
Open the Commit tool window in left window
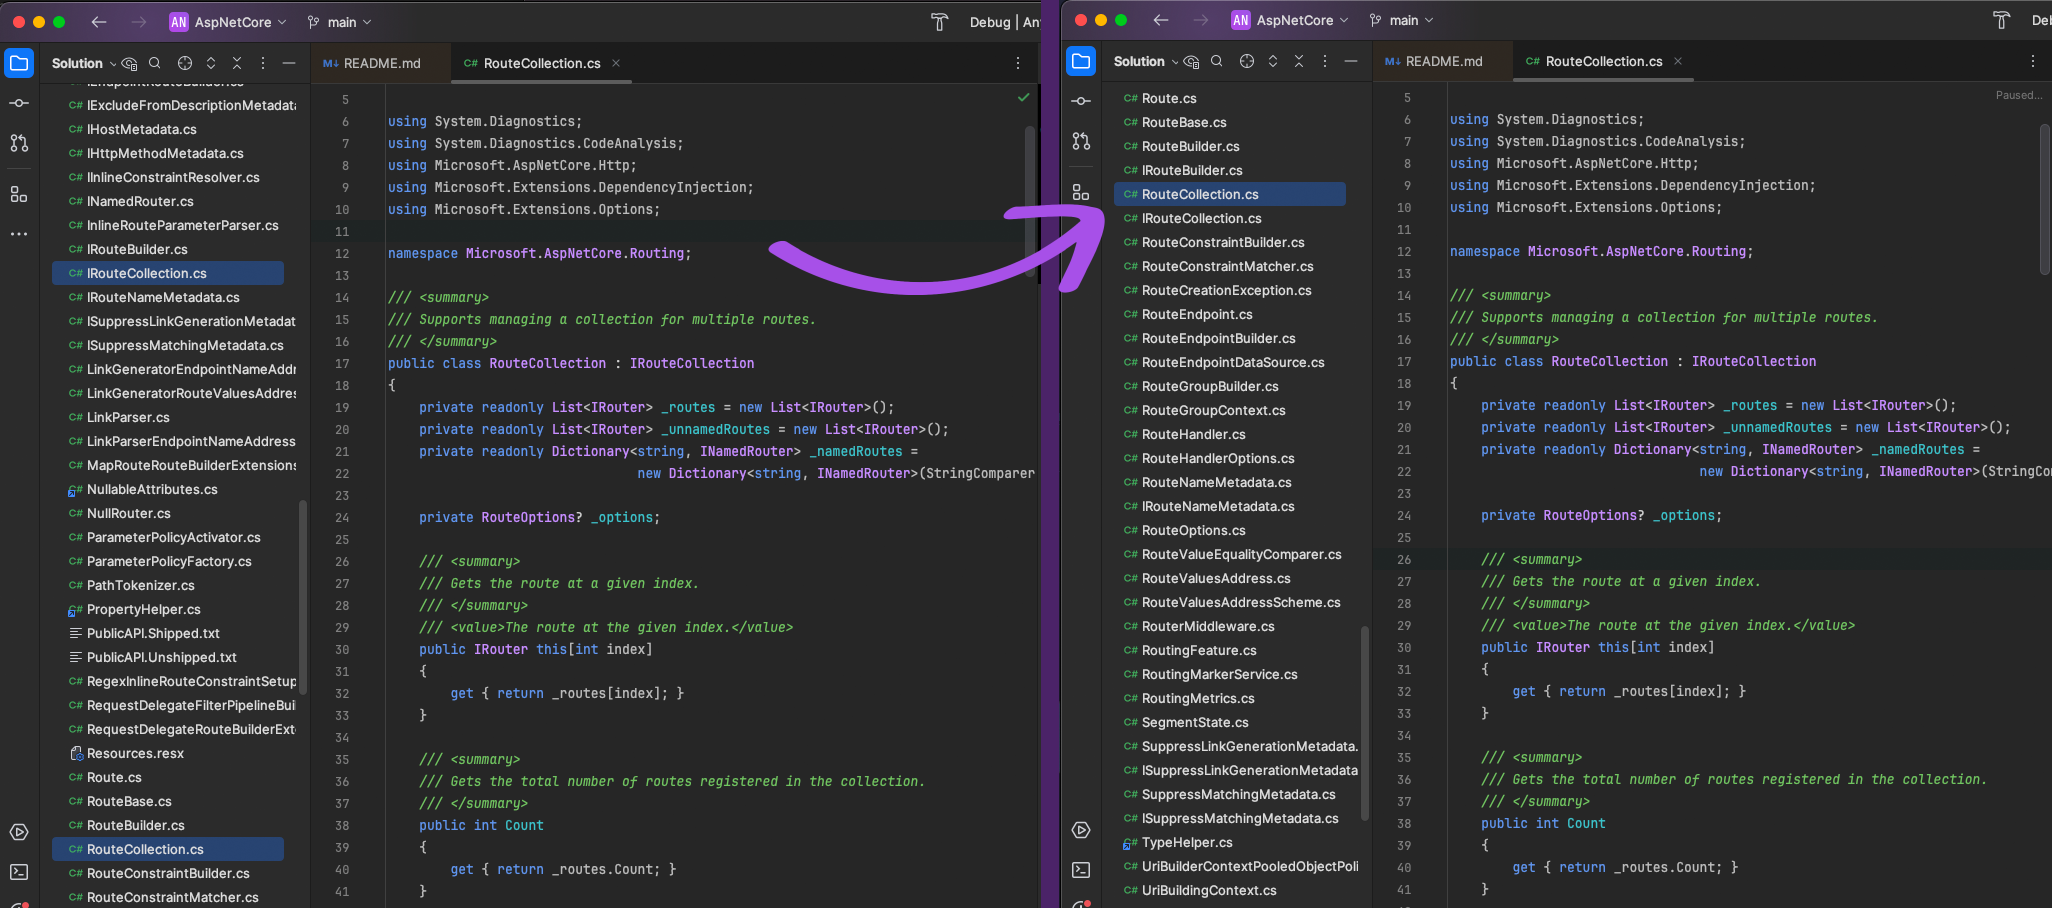(x=19, y=103)
